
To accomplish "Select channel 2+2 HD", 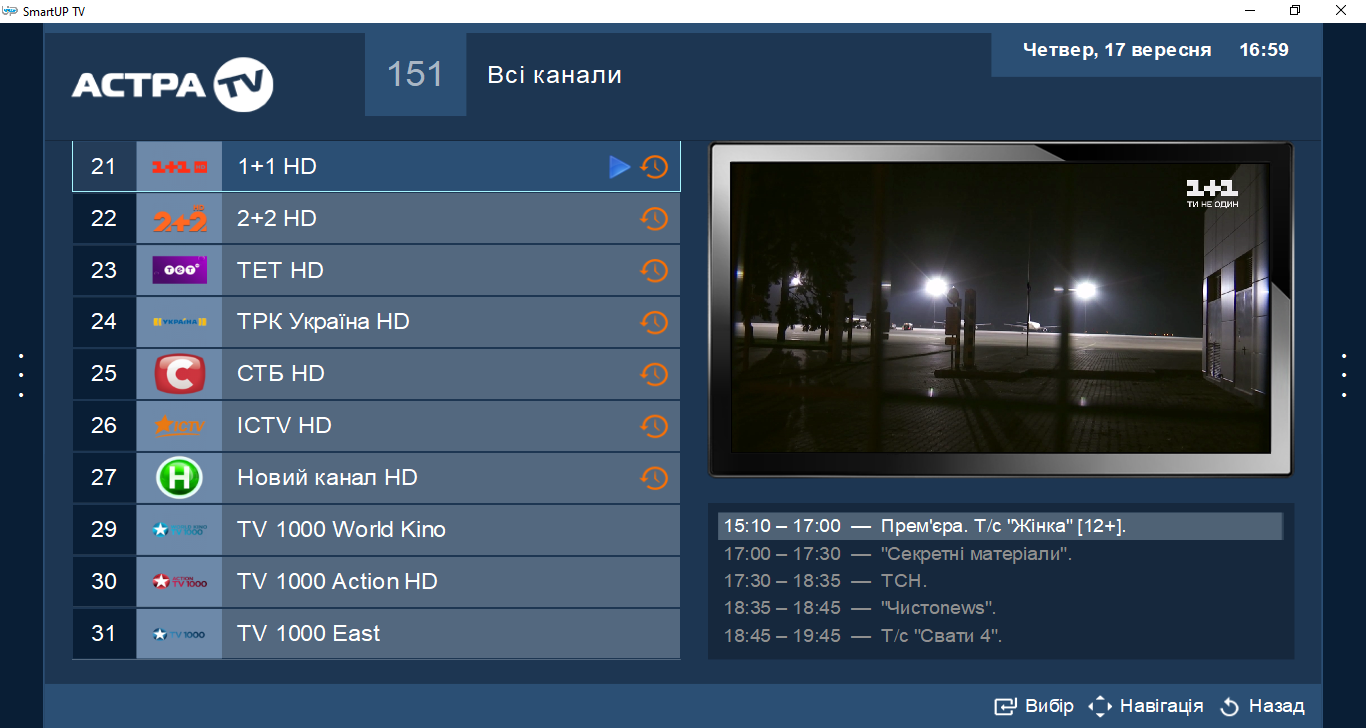I will pyautogui.click(x=376, y=219).
